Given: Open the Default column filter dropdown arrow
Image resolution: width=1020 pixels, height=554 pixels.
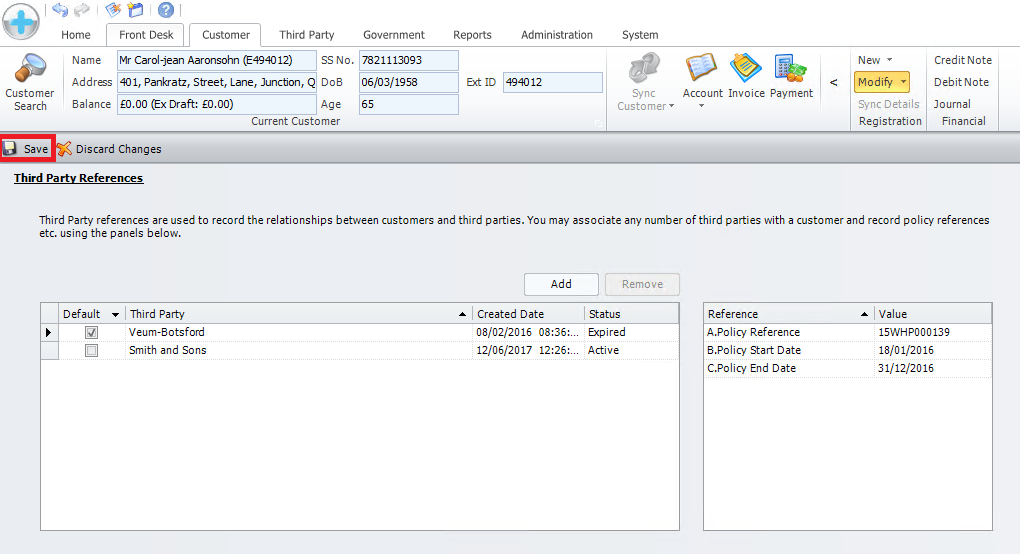Looking at the screenshot, I should pos(115,314).
